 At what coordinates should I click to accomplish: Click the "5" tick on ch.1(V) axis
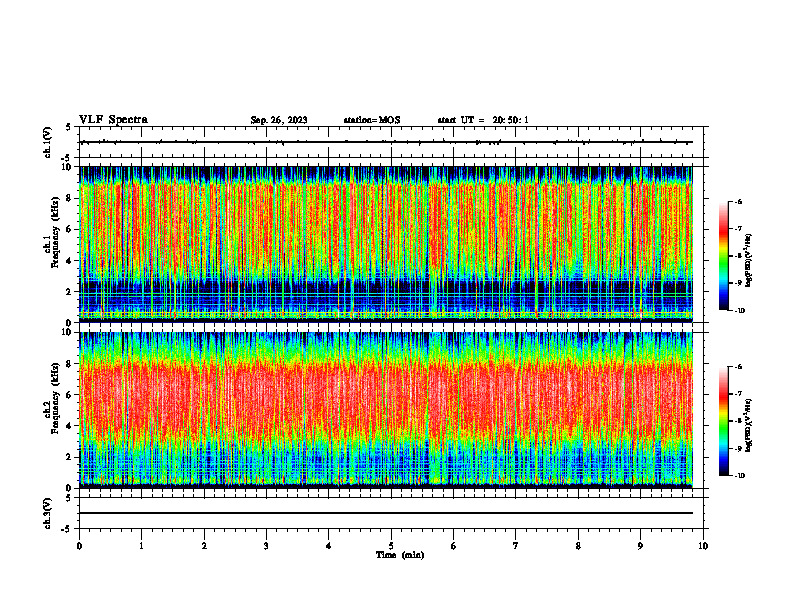70,127
